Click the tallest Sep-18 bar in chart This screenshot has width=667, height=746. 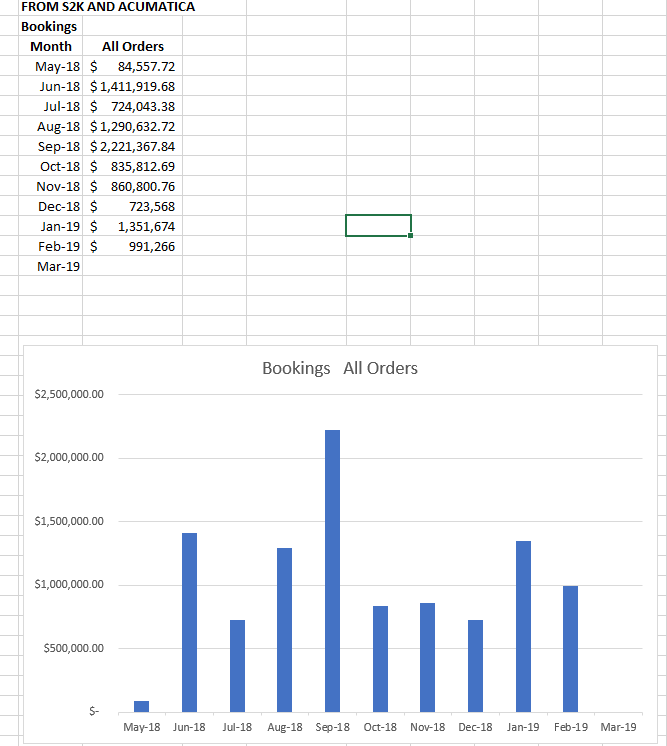point(332,570)
